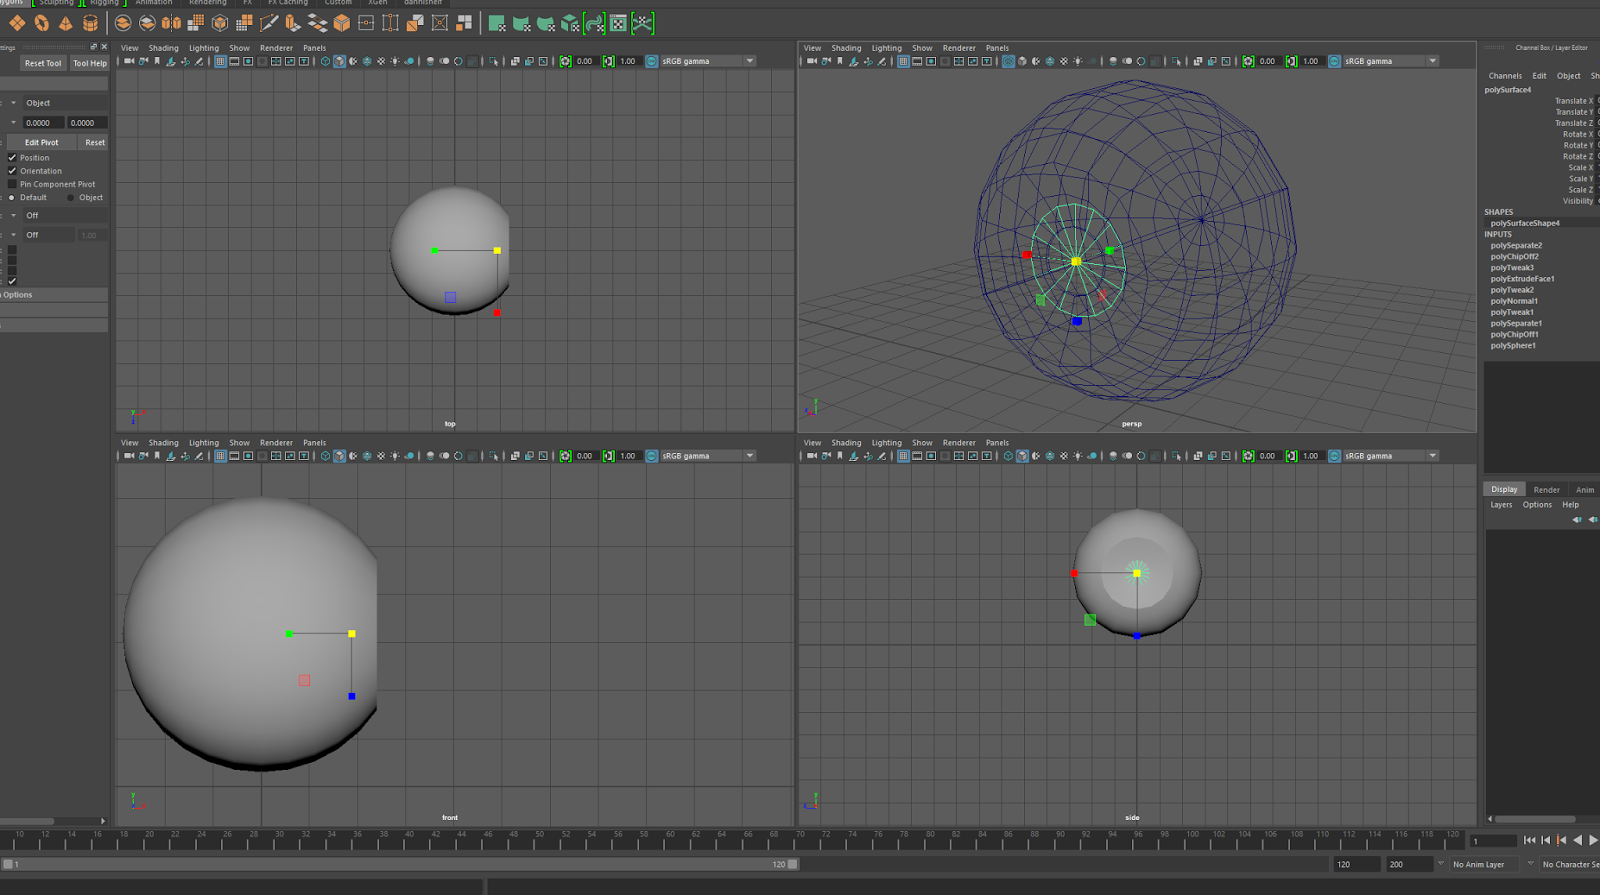The height and width of the screenshot is (895, 1600).
Task: Click the Tool Help button
Action: 90,63
